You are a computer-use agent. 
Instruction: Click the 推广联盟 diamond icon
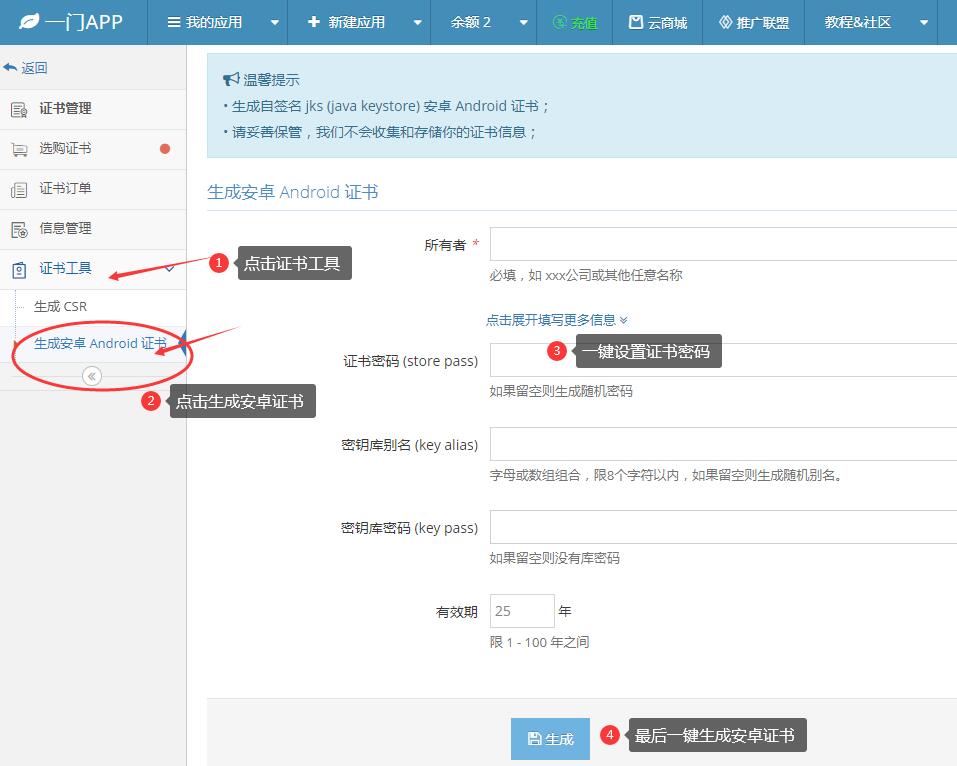pyautogui.click(x=725, y=23)
